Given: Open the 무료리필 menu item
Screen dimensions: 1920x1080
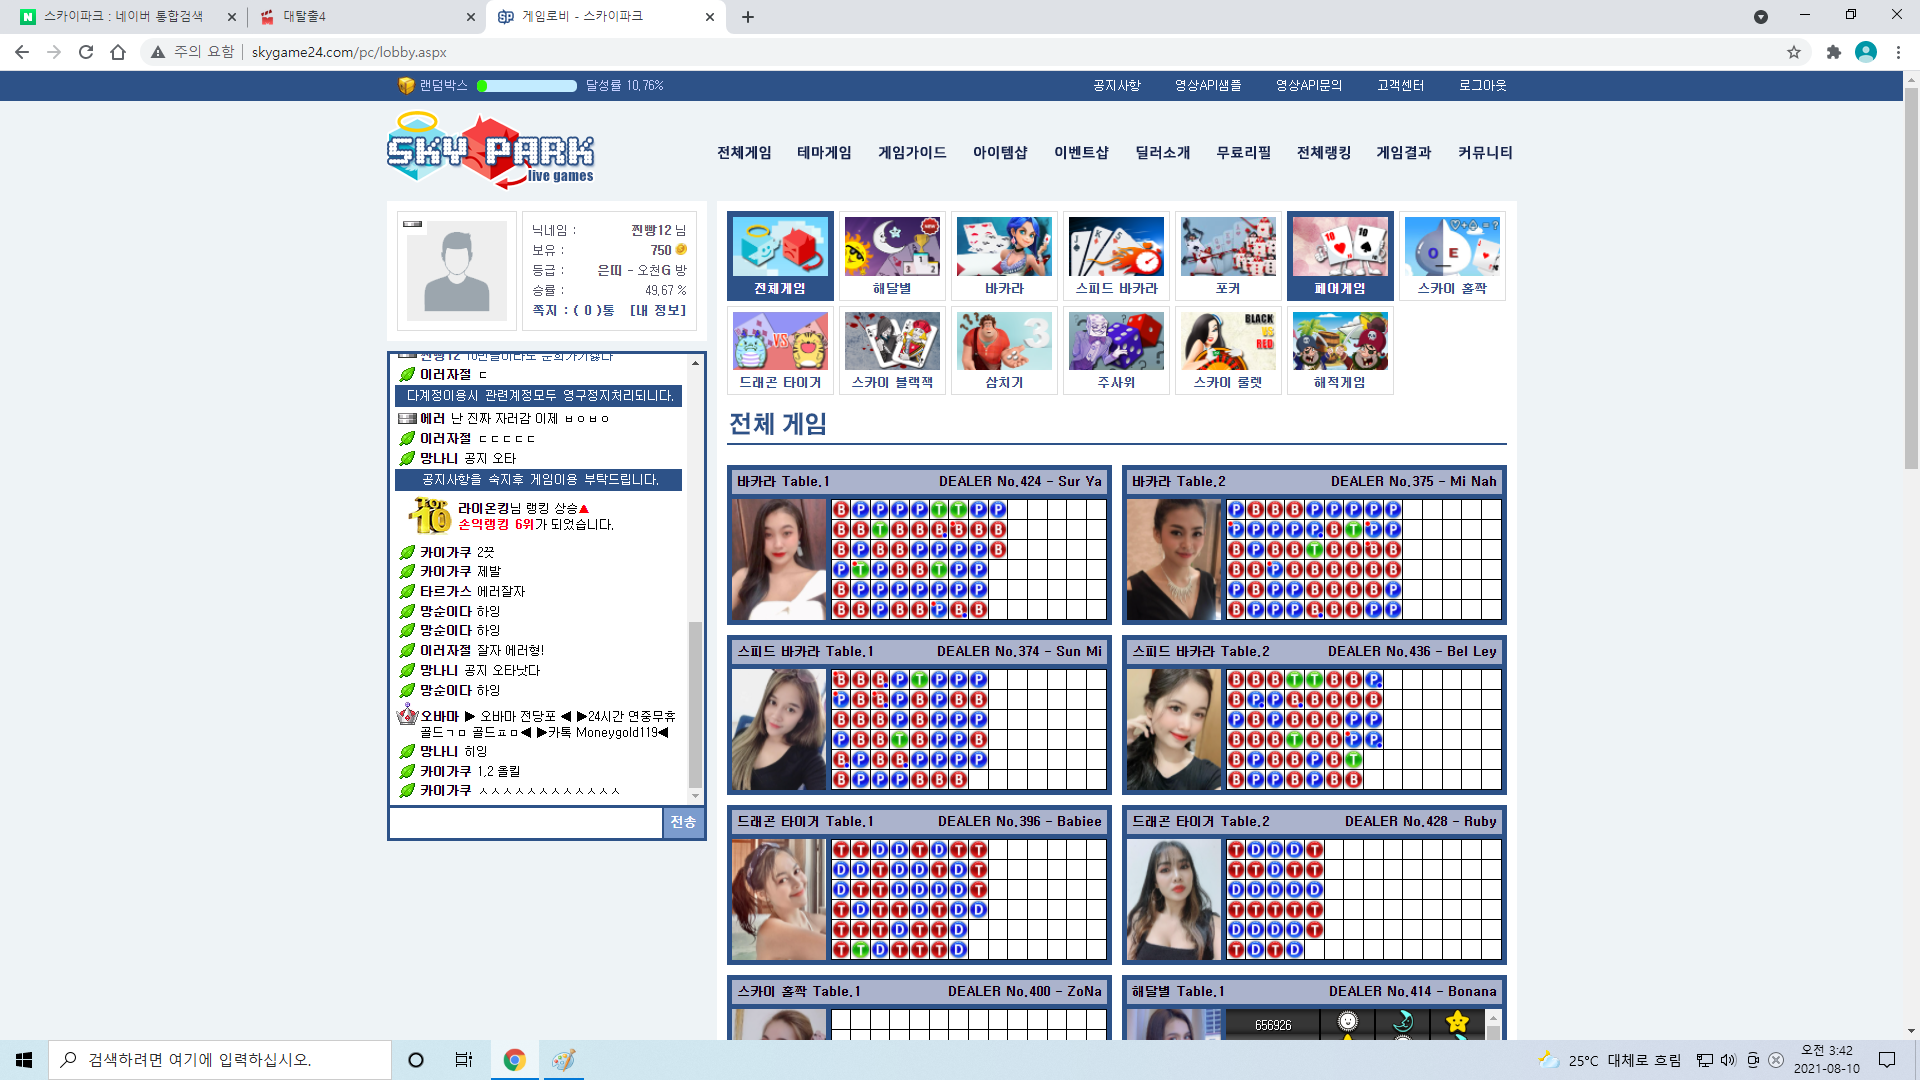Looking at the screenshot, I should click(x=1244, y=153).
